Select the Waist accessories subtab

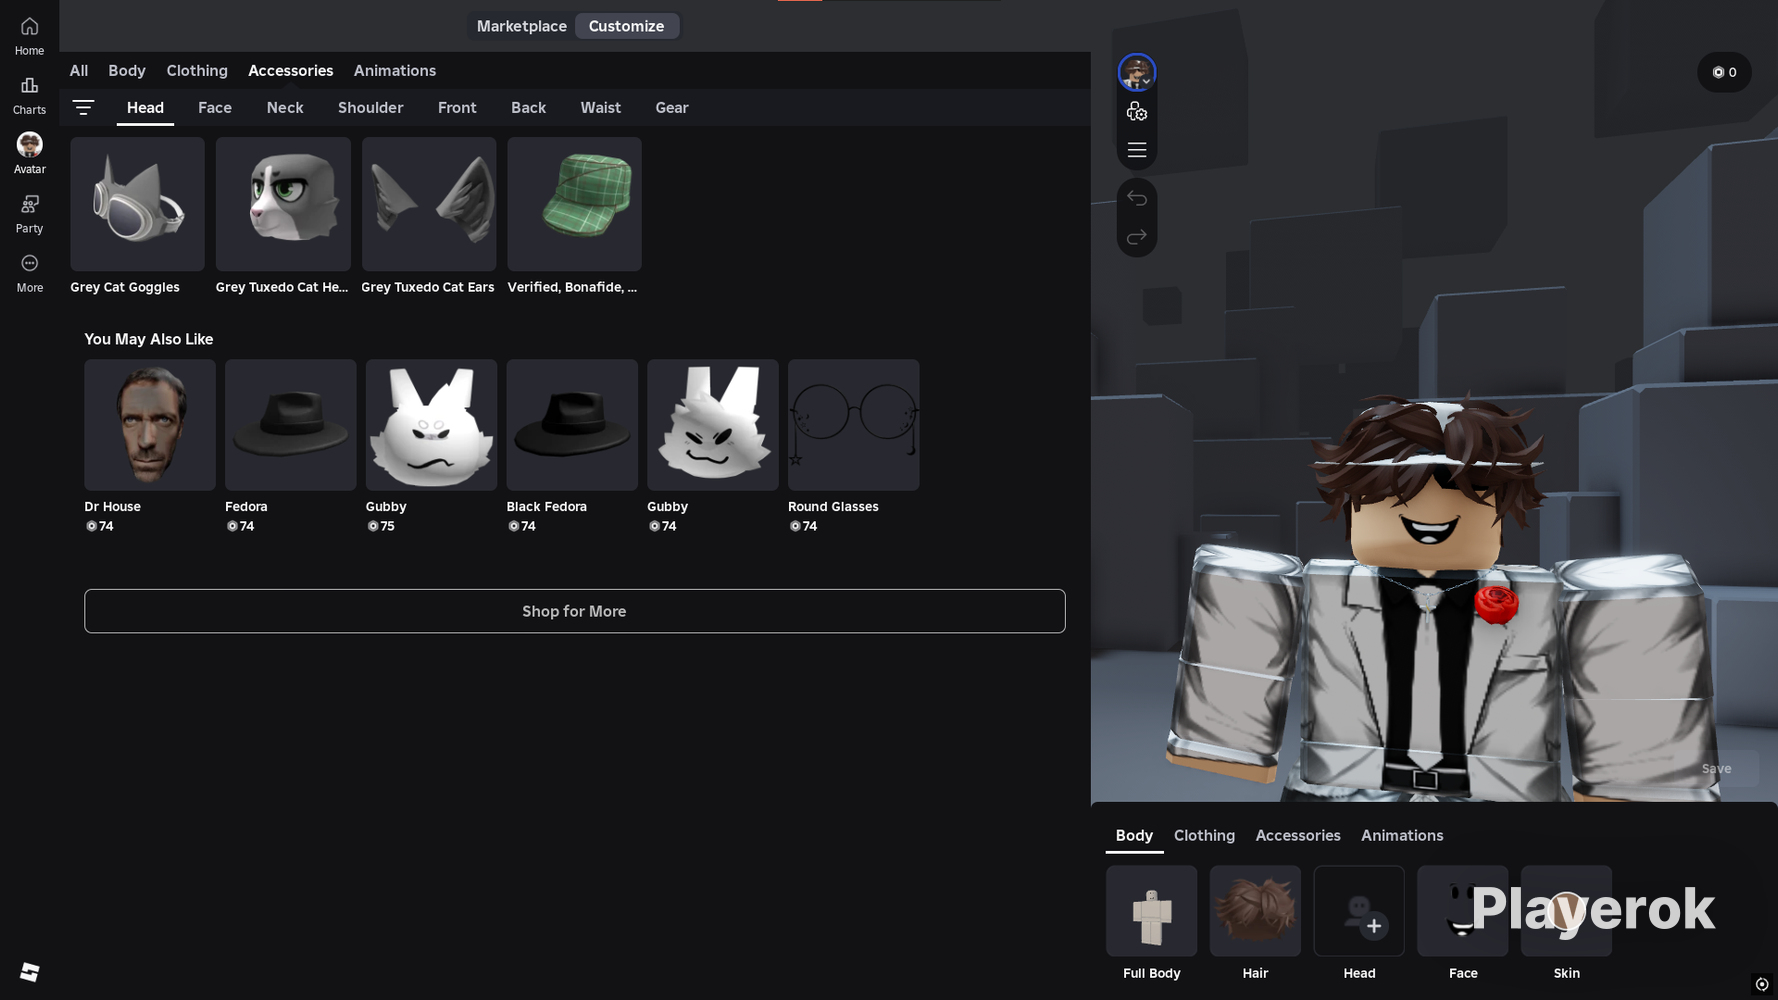[601, 108]
